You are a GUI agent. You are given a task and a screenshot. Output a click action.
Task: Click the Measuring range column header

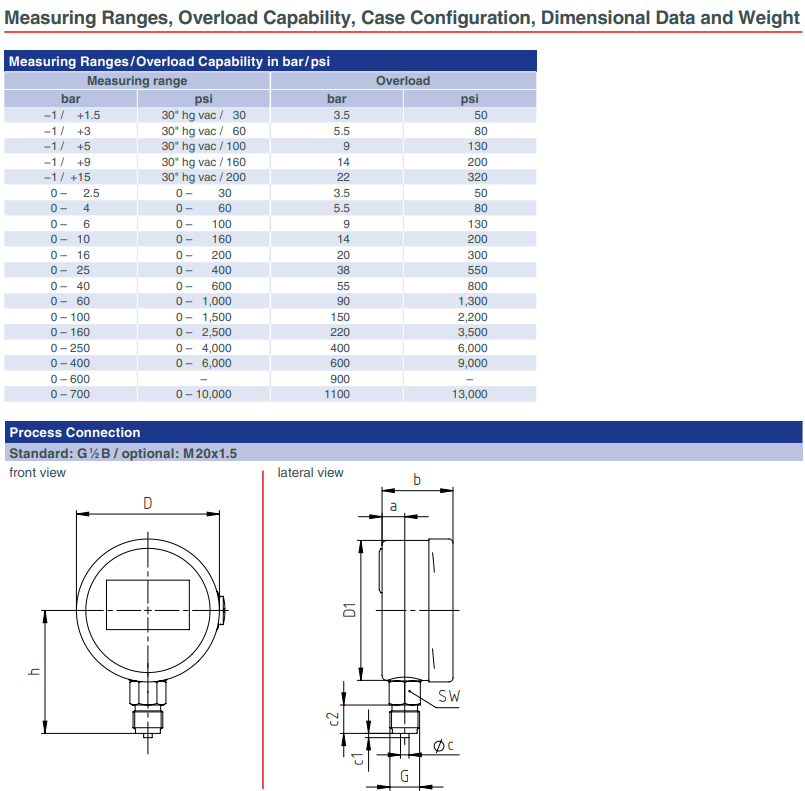coord(137,81)
